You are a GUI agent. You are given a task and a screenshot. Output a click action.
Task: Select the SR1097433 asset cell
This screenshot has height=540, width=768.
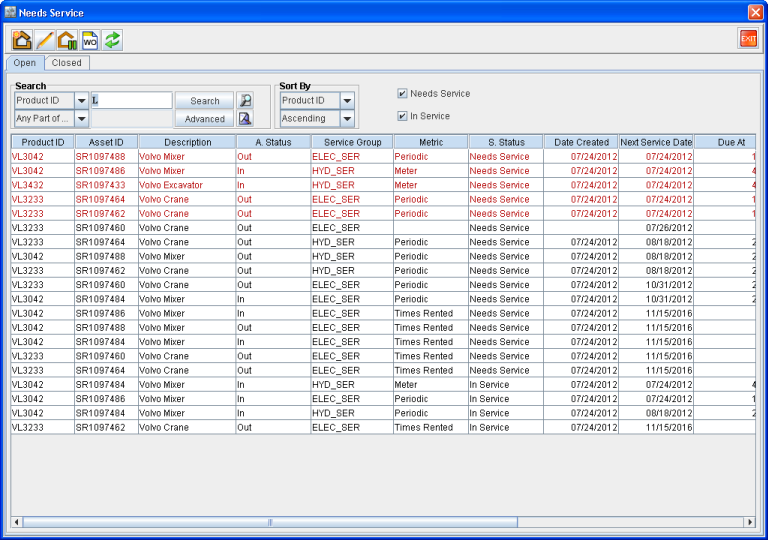[106, 185]
